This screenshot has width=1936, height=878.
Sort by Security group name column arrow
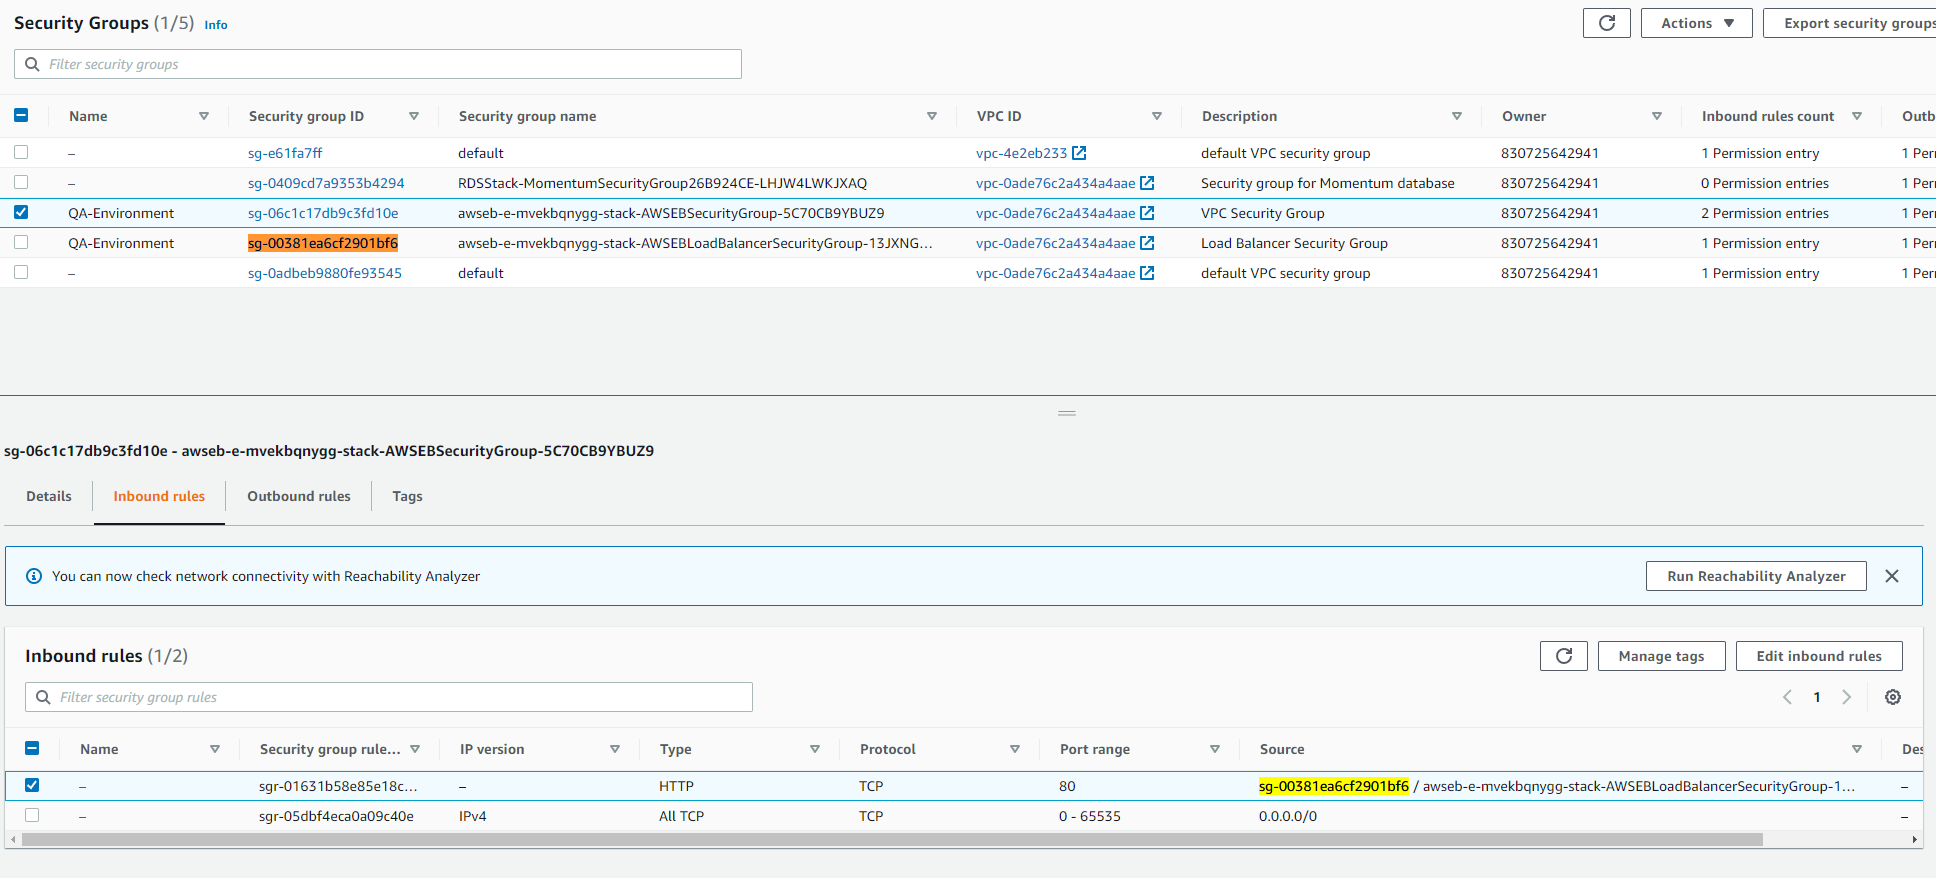(932, 116)
